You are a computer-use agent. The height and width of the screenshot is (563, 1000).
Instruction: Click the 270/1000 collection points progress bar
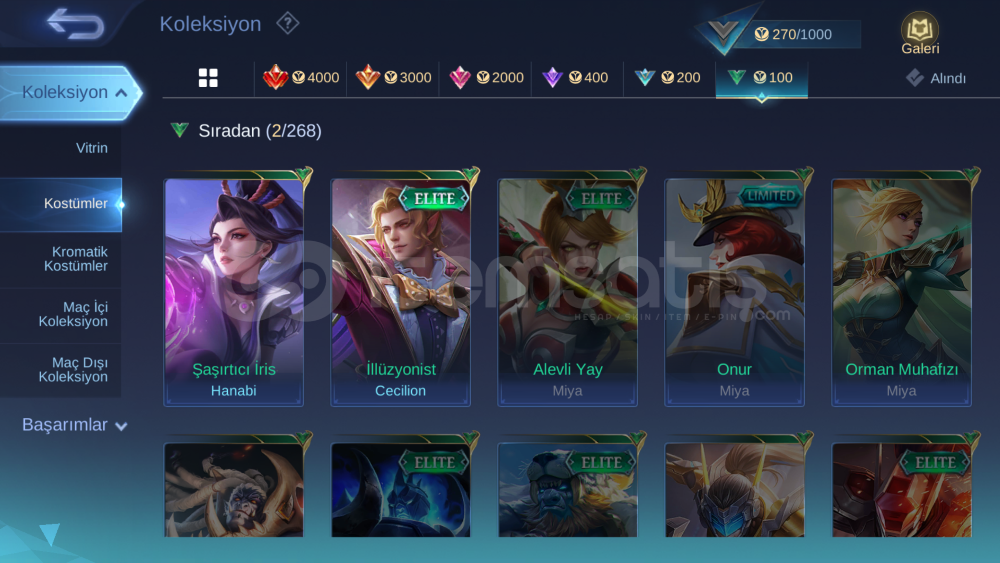coord(794,34)
